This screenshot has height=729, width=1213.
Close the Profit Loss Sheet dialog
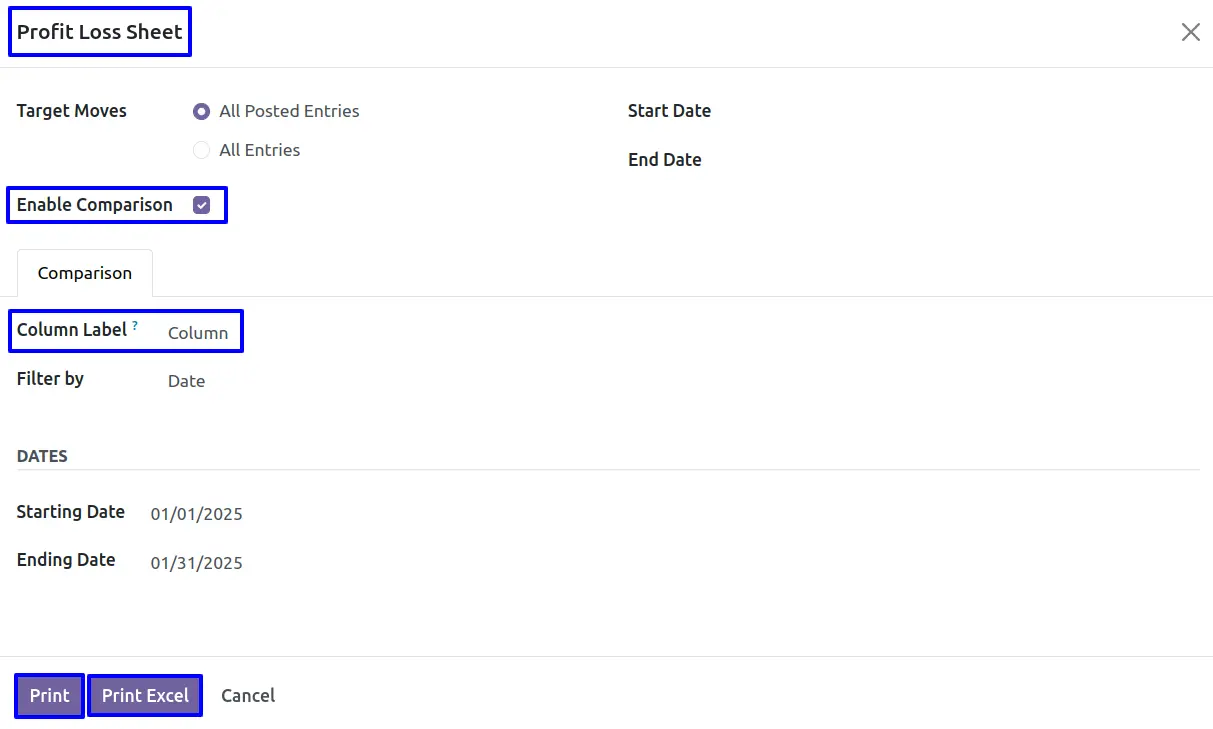[x=1190, y=32]
